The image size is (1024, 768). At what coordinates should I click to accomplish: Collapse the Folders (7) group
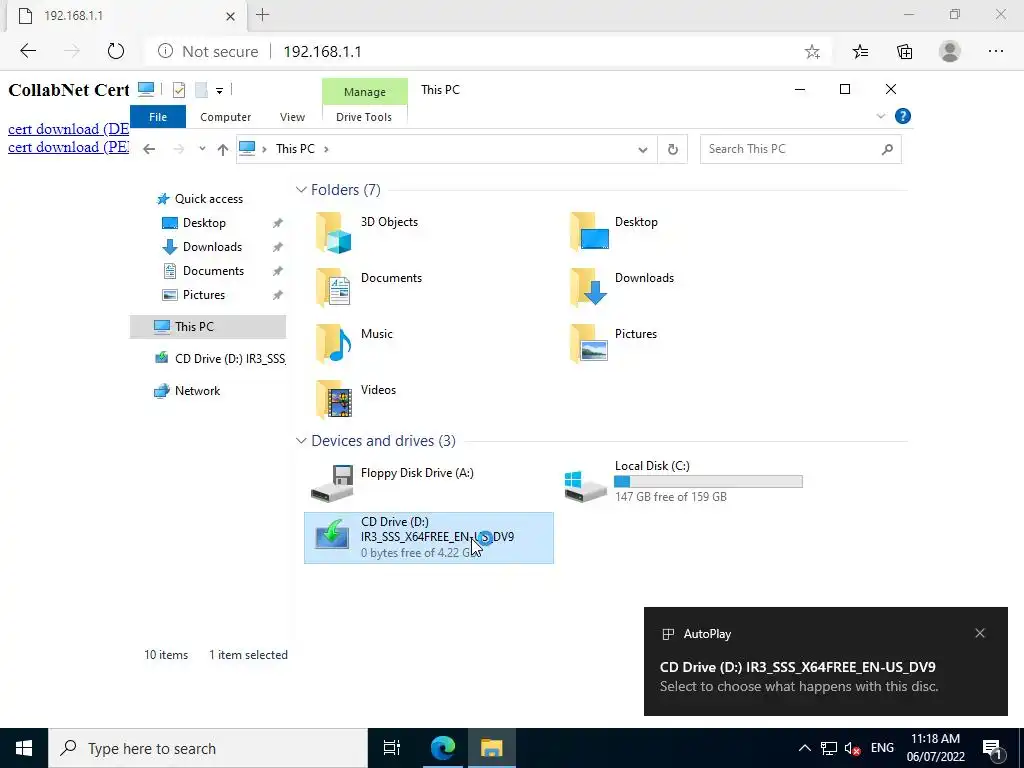(x=301, y=190)
